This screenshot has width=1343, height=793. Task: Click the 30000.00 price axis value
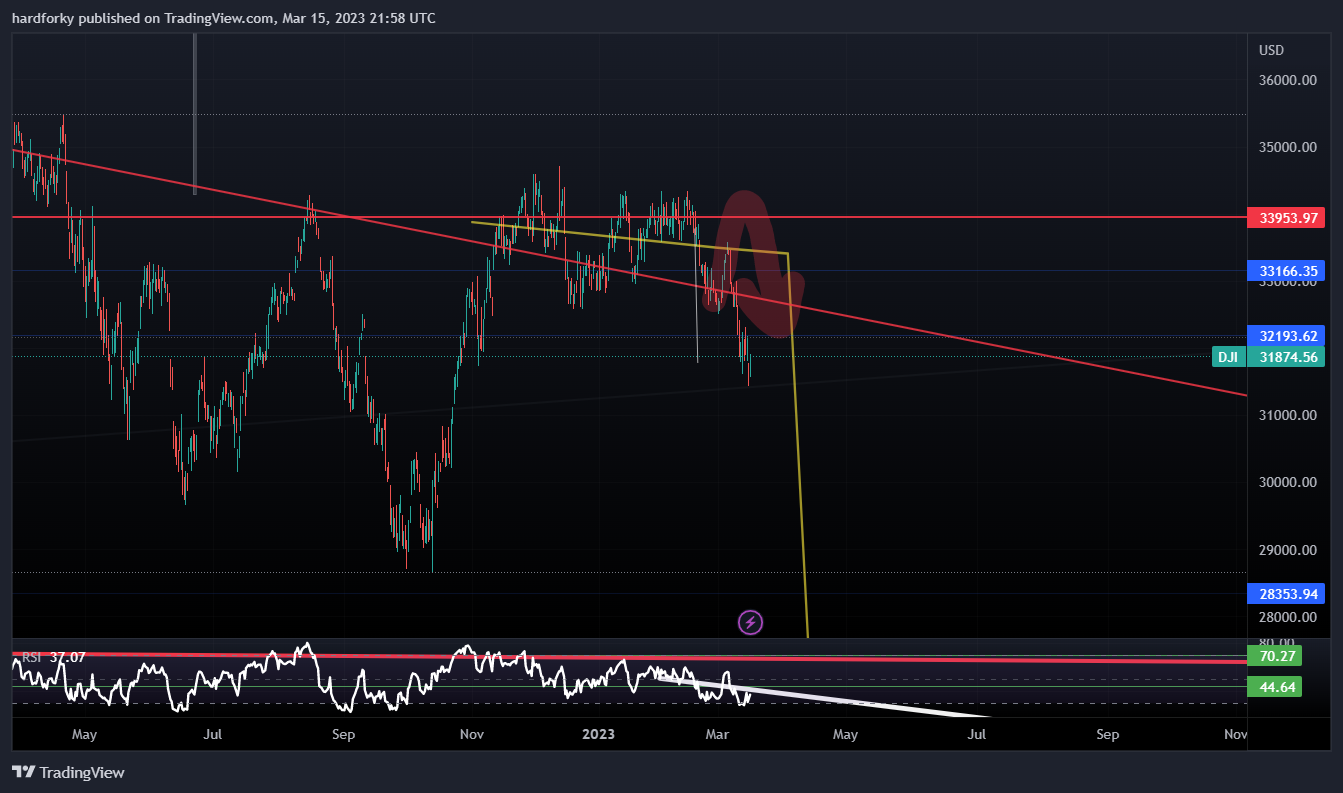click(x=1287, y=482)
